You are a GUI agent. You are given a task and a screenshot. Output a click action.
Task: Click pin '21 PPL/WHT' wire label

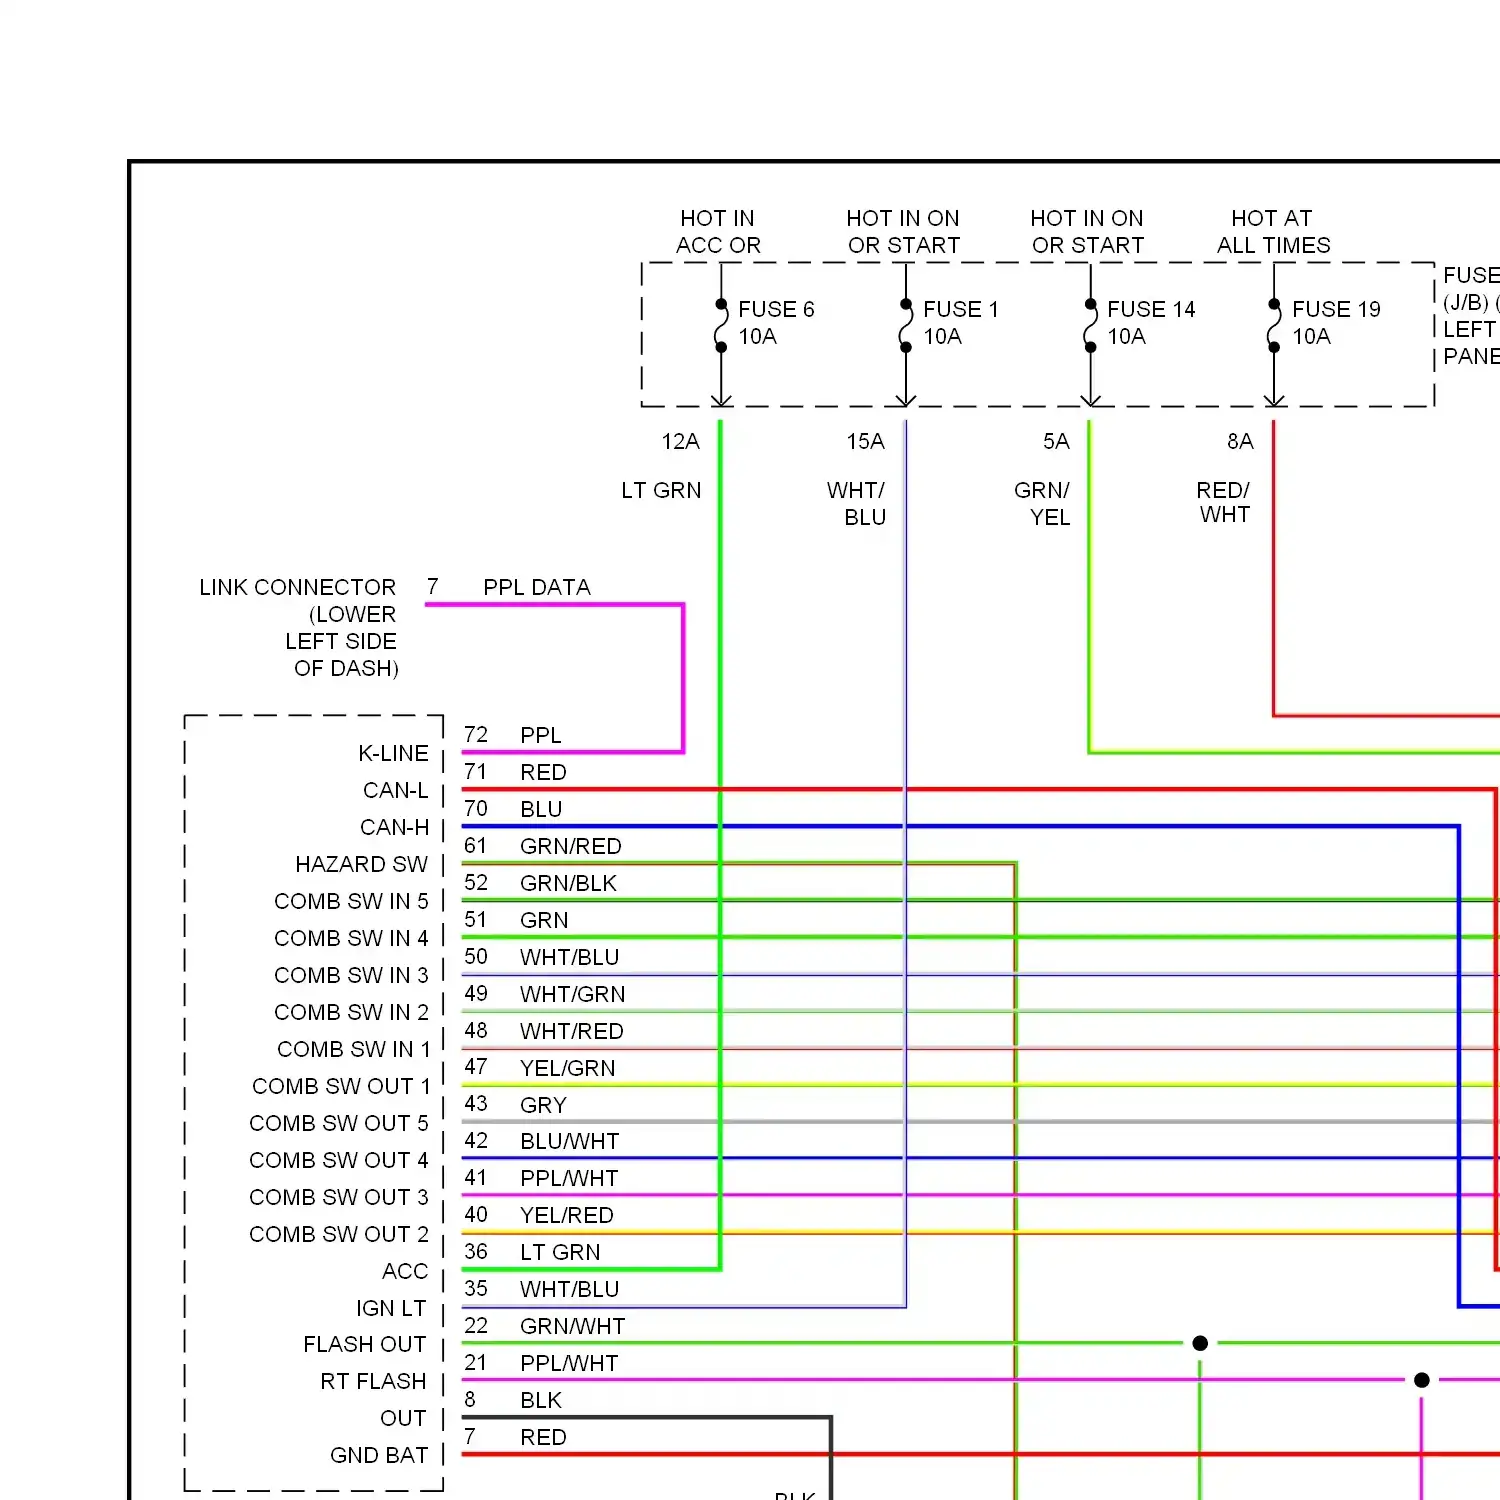[541, 1363]
